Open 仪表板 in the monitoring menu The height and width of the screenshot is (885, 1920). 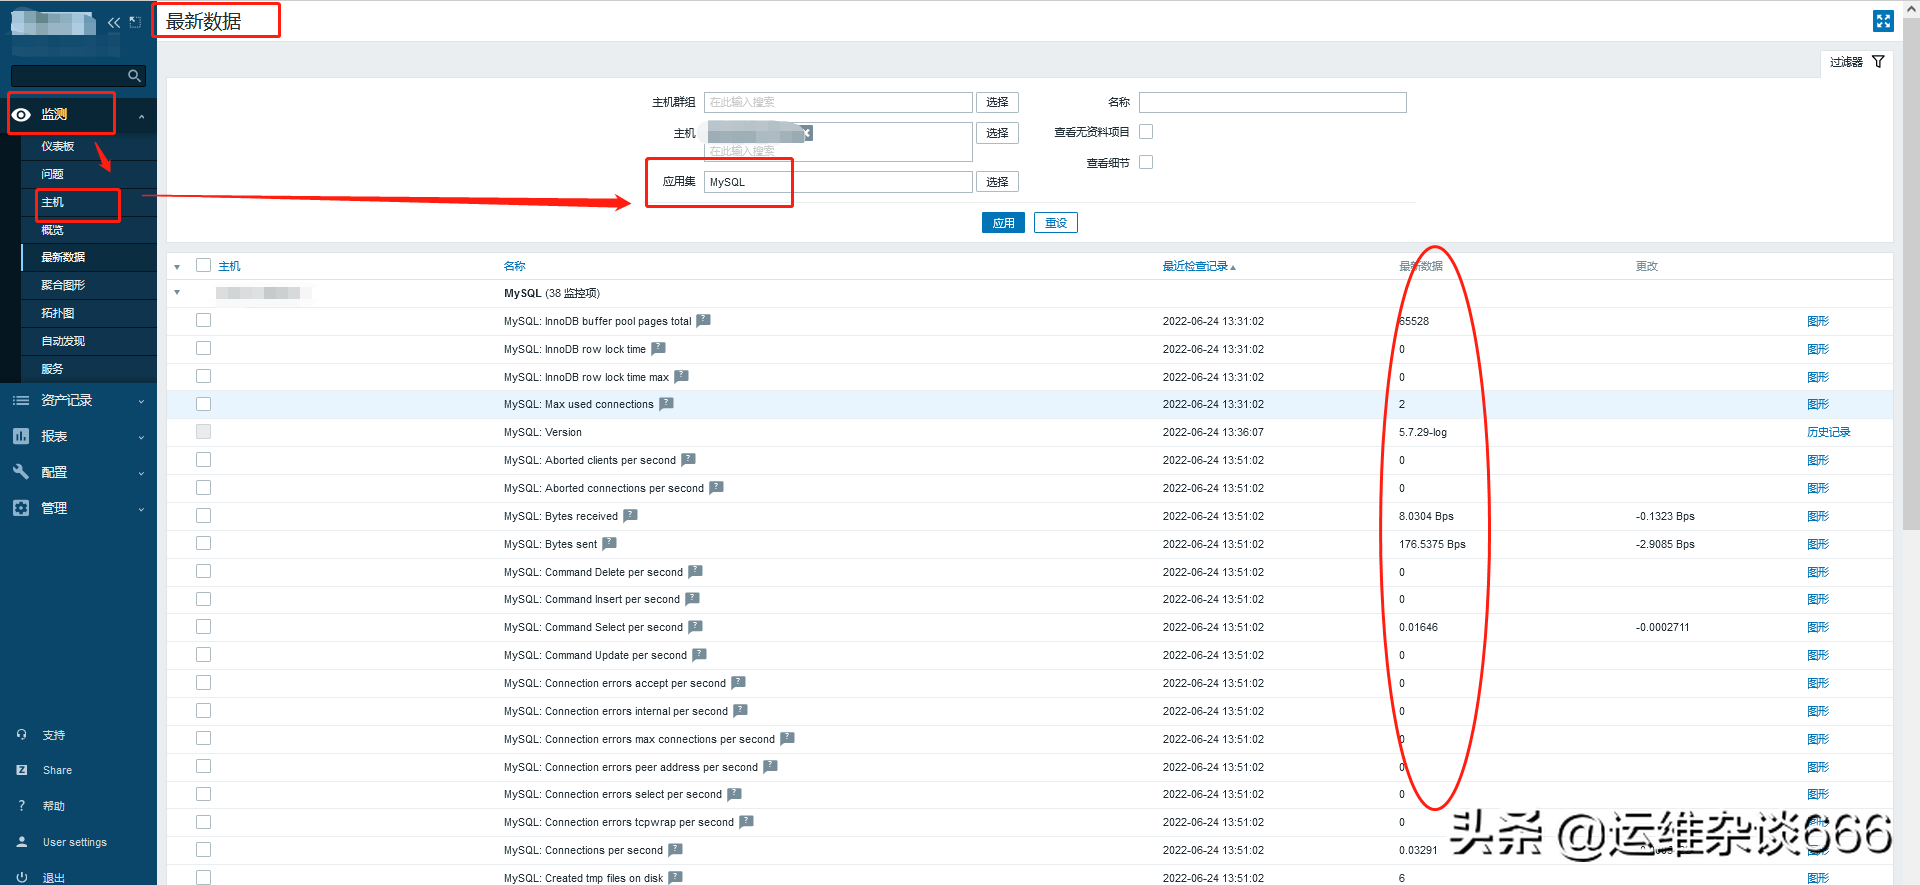click(58, 146)
